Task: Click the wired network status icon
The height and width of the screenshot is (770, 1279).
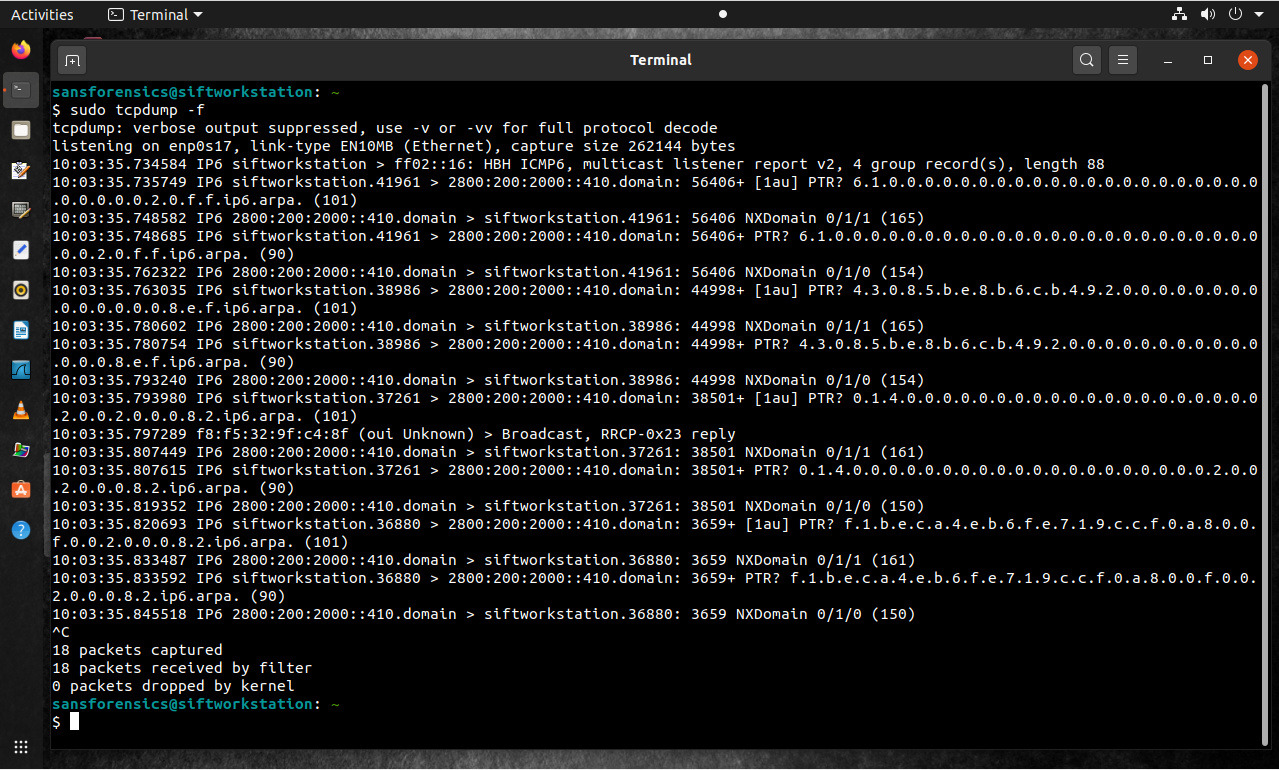Action: 1179,14
